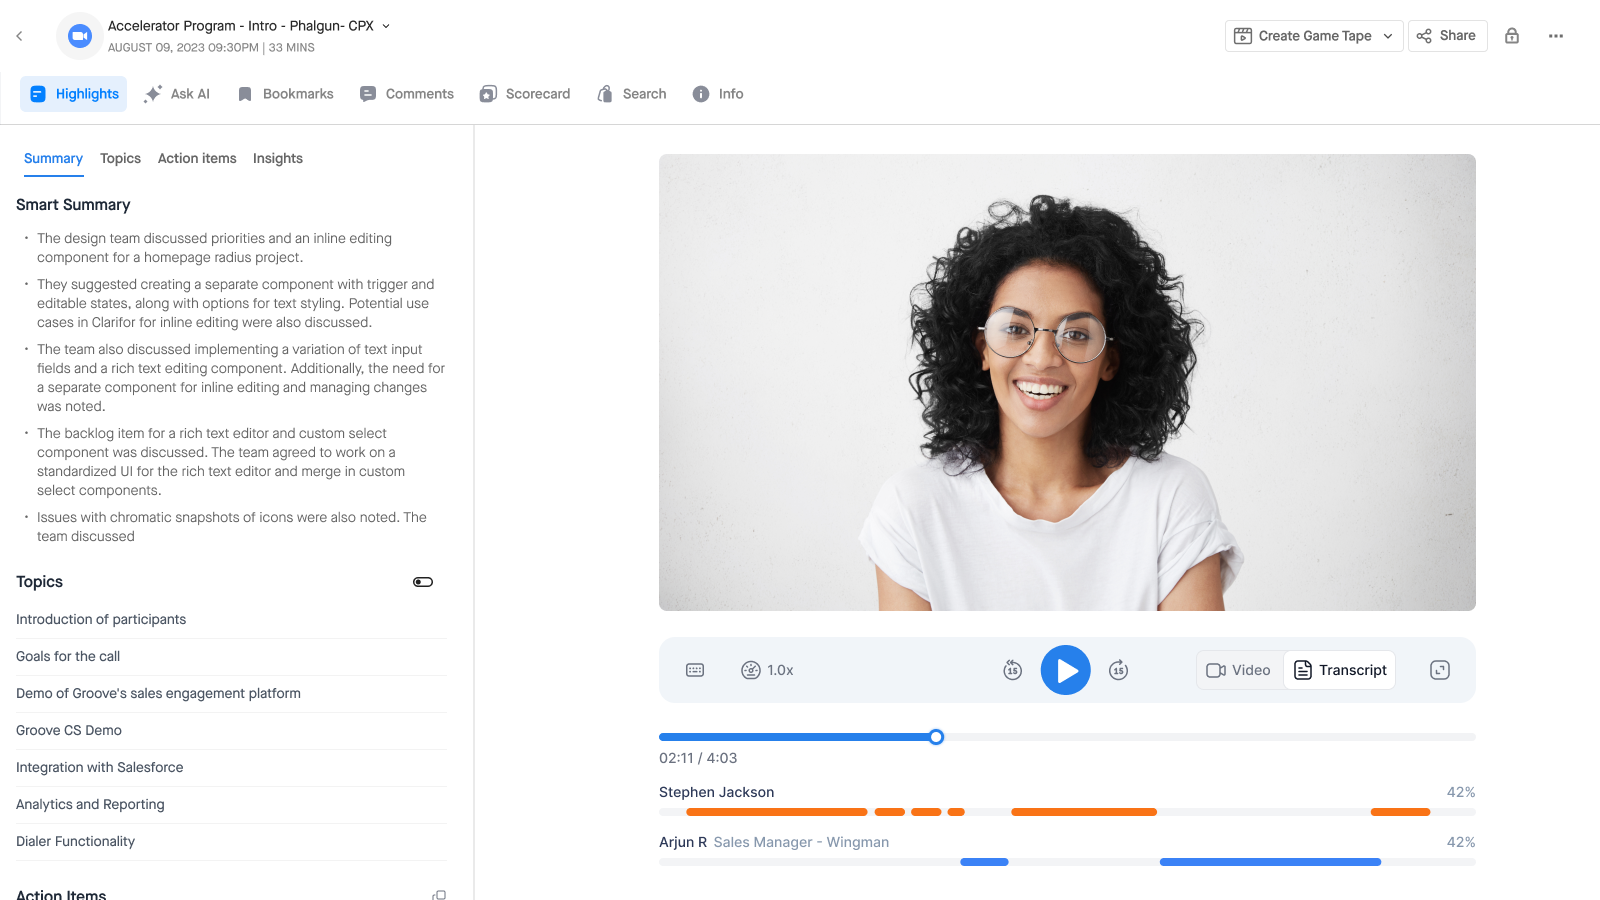Click the playback progress slider handle
Image resolution: width=1600 pixels, height=900 pixels.
tap(936, 737)
